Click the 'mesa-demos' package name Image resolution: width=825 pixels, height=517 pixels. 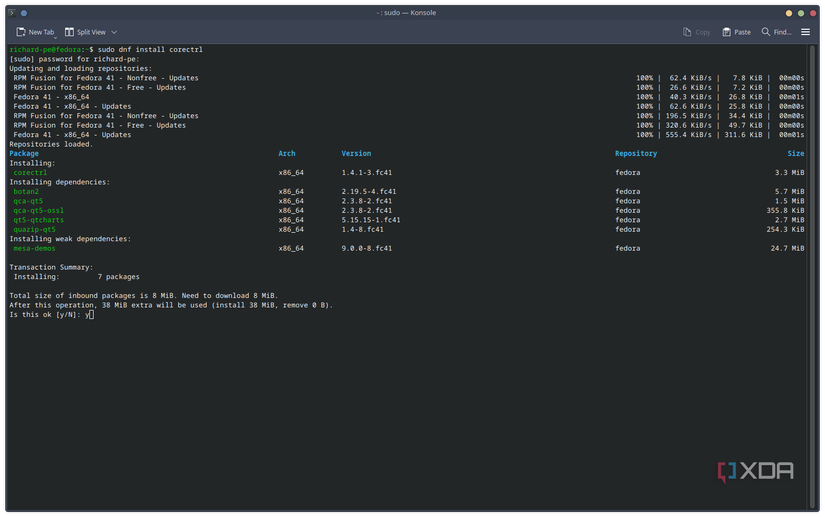[x=34, y=248]
